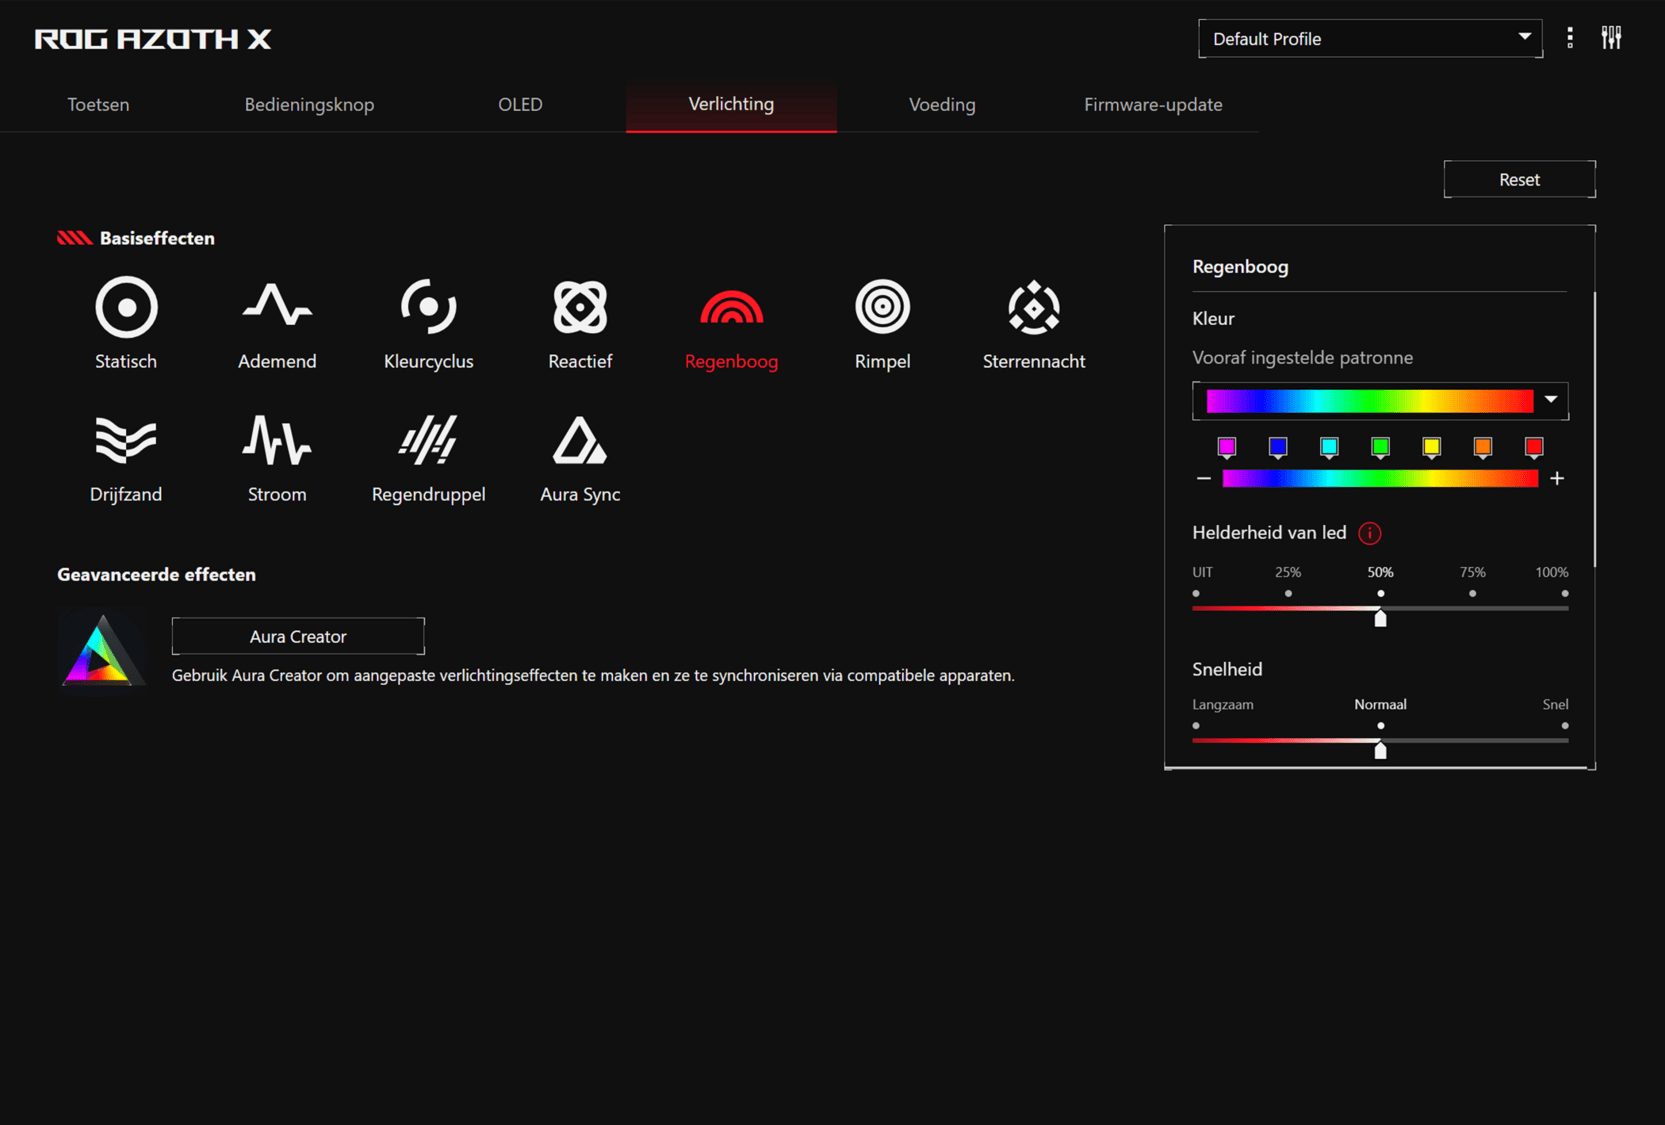Click the speed slider handle at Normaal
Screen dimensions: 1665x1125
point(1380,750)
